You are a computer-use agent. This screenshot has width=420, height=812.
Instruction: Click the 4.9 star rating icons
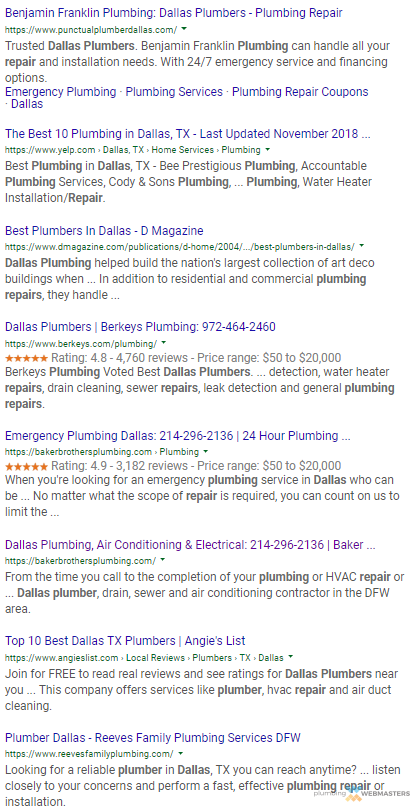26,466
